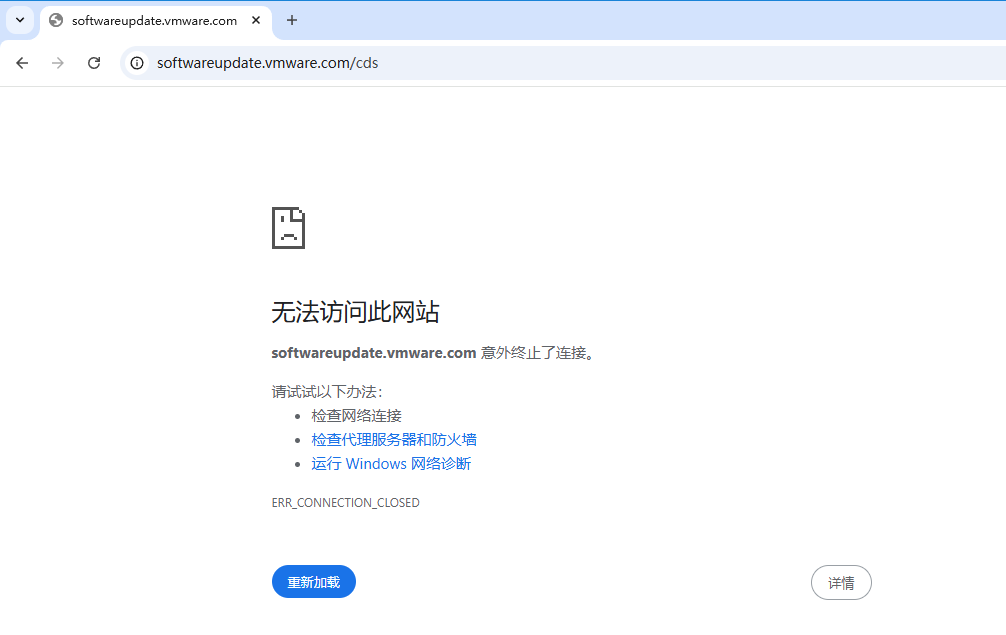The image size is (1006, 635).
Task: Expand error details with 详情 button
Action: tap(841, 583)
